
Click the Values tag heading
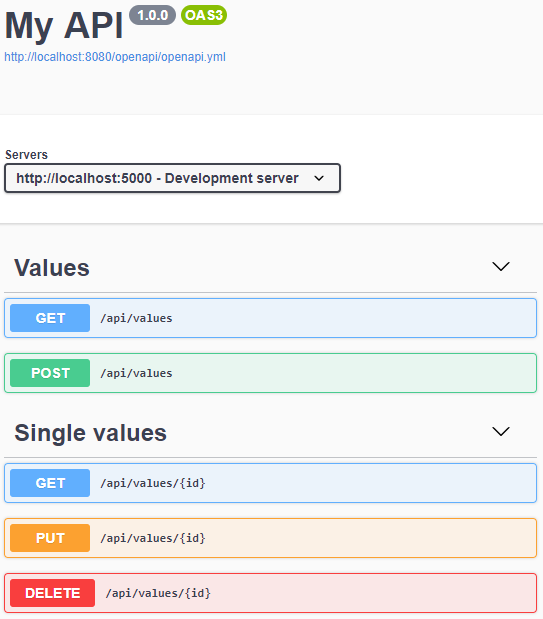coord(52,268)
